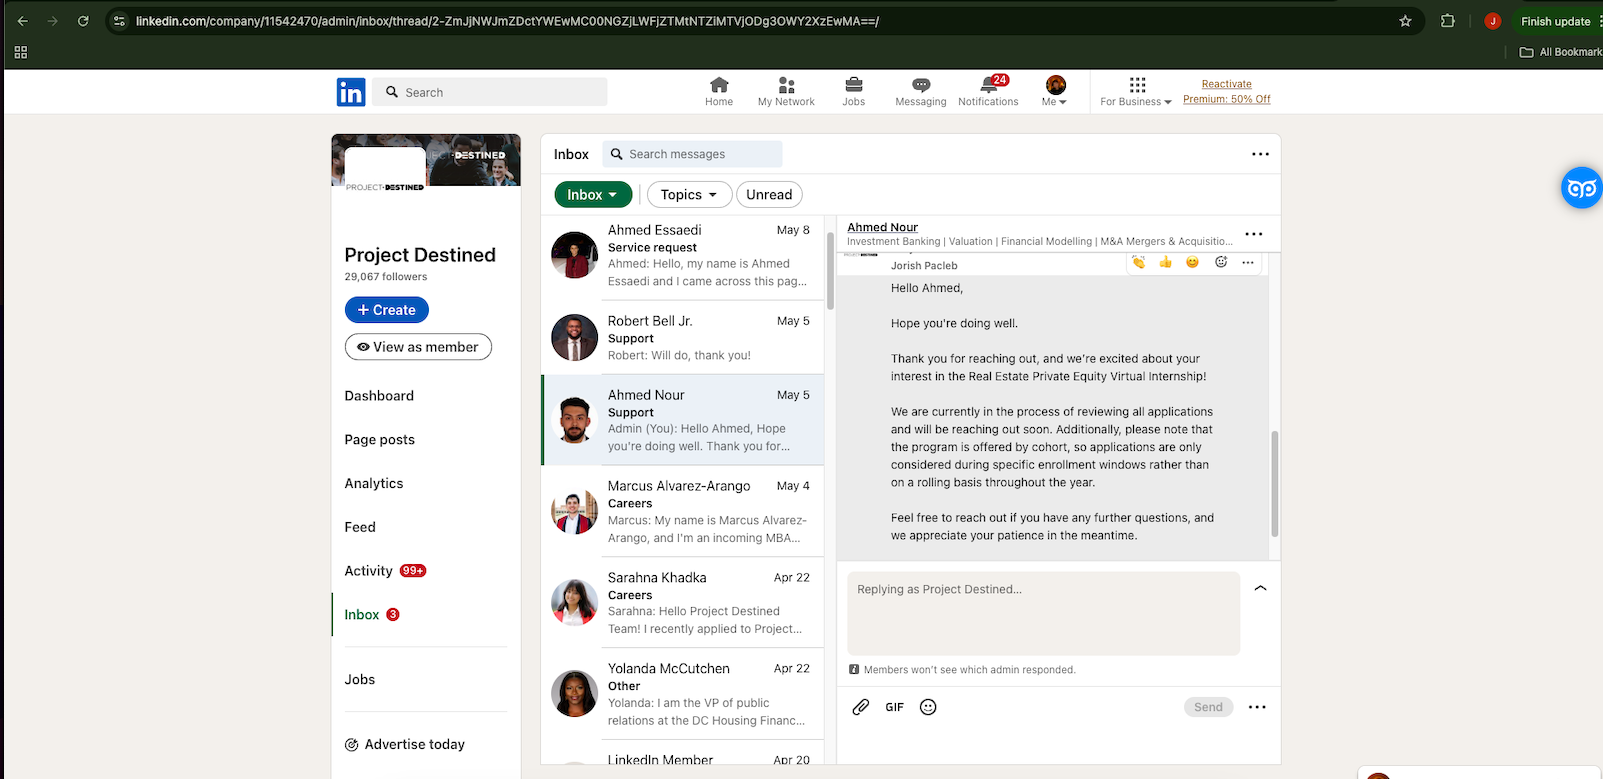Viewport: 1603px width, 779px height.
Task: Open Yolanda McCutchen's conversation
Action: point(683,694)
